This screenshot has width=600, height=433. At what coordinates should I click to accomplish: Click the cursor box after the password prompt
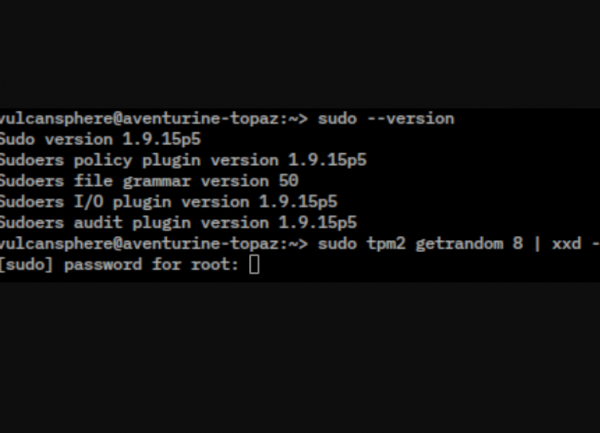(x=254, y=265)
